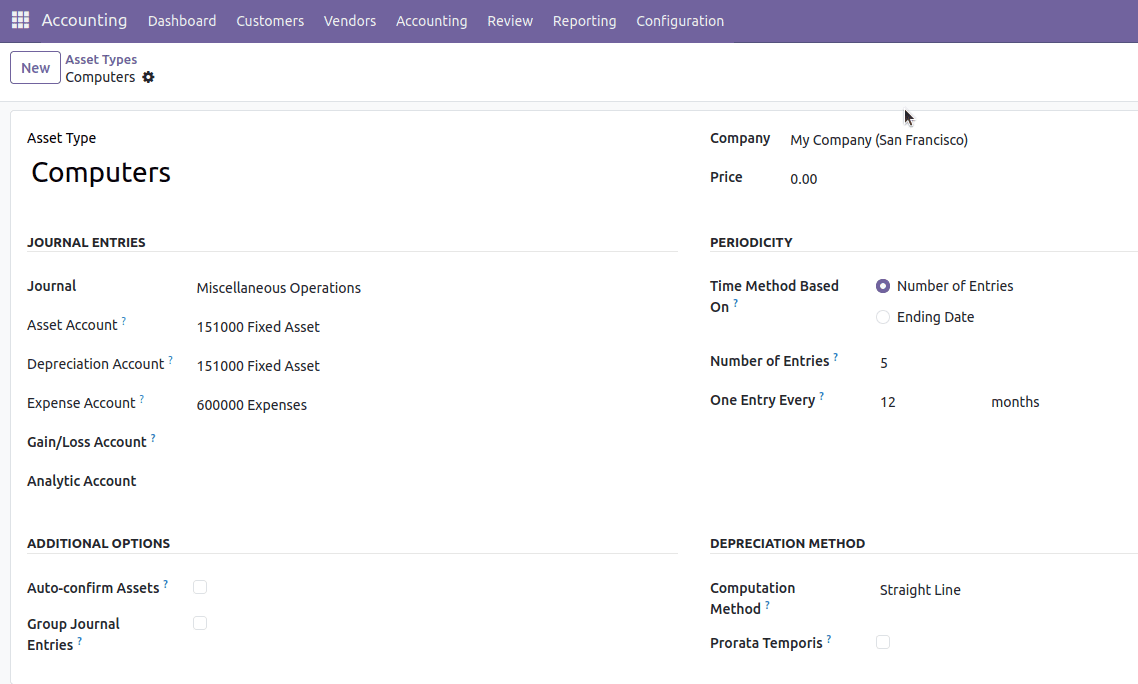
Task: Click the Journal Entries section heading
Action: click(x=86, y=243)
